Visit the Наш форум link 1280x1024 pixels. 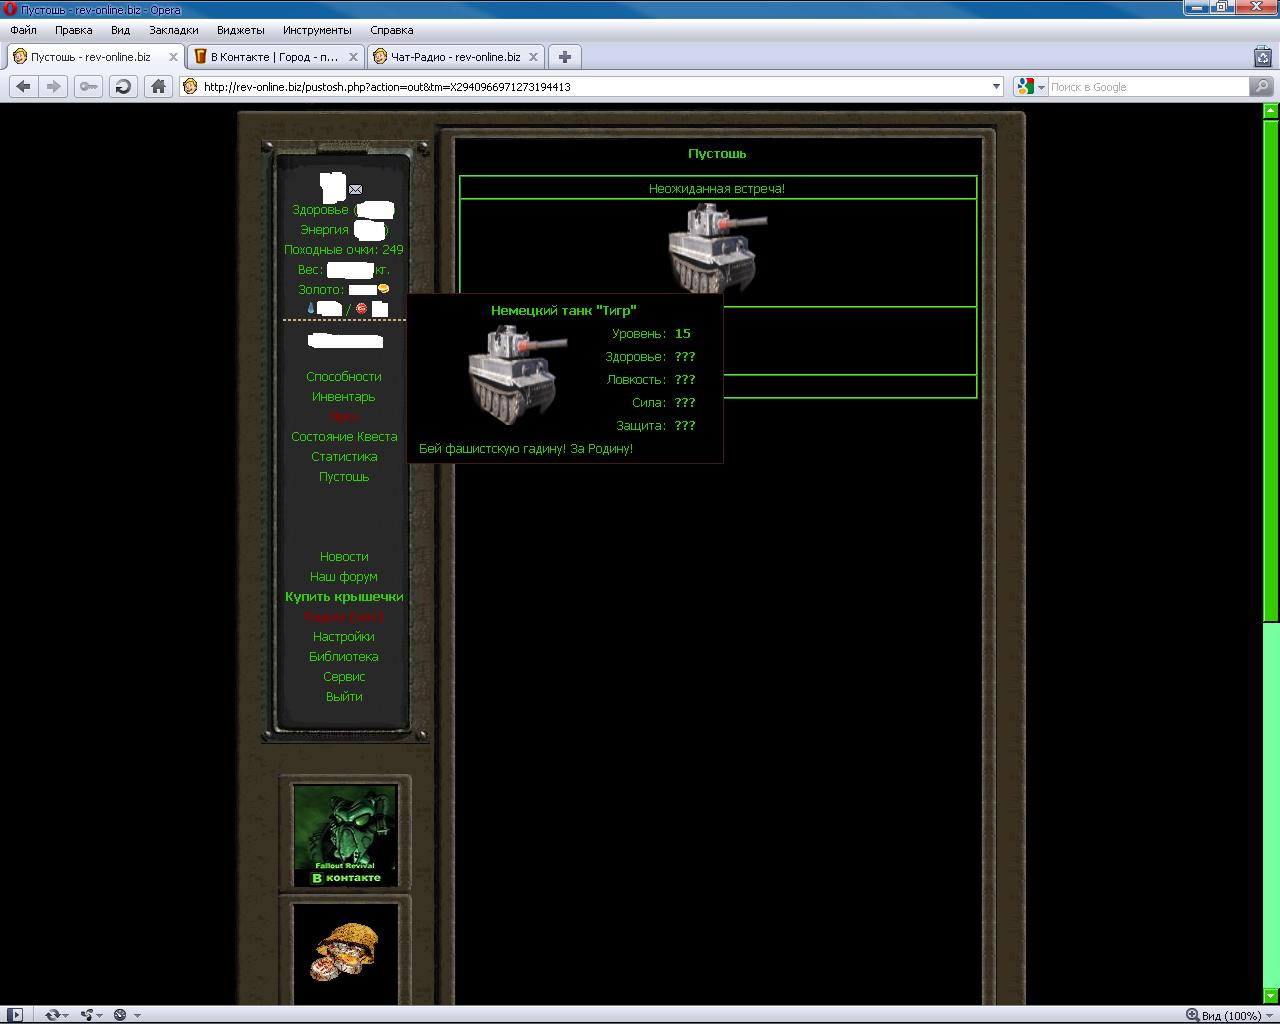click(x=344, y=577)
